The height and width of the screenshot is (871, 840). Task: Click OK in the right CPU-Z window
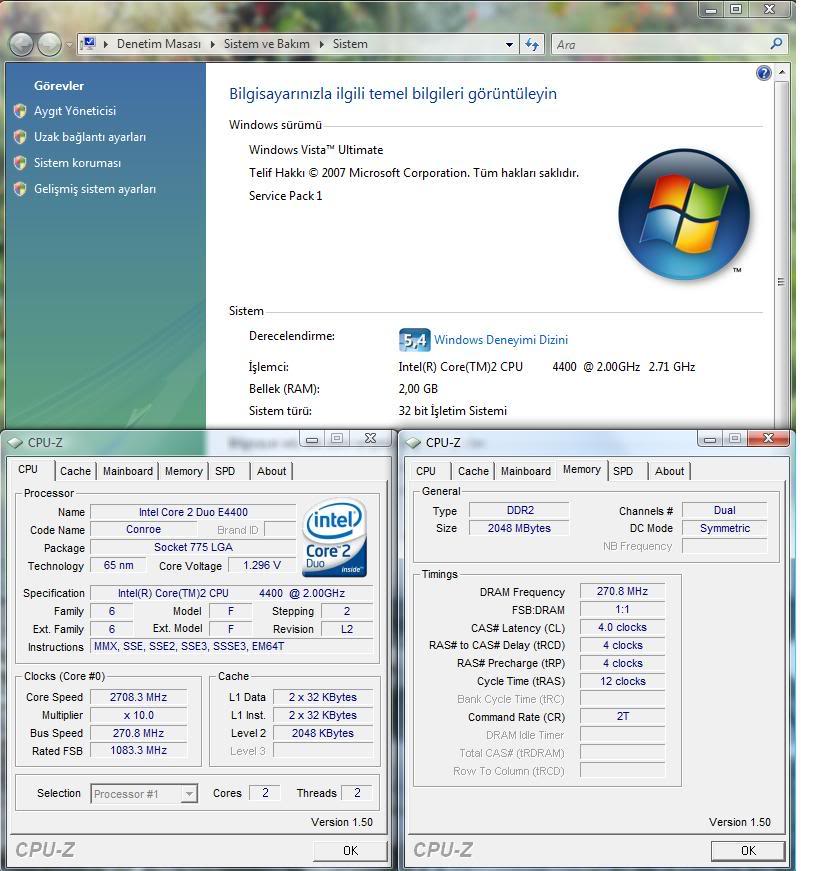(x=748, y=850)
